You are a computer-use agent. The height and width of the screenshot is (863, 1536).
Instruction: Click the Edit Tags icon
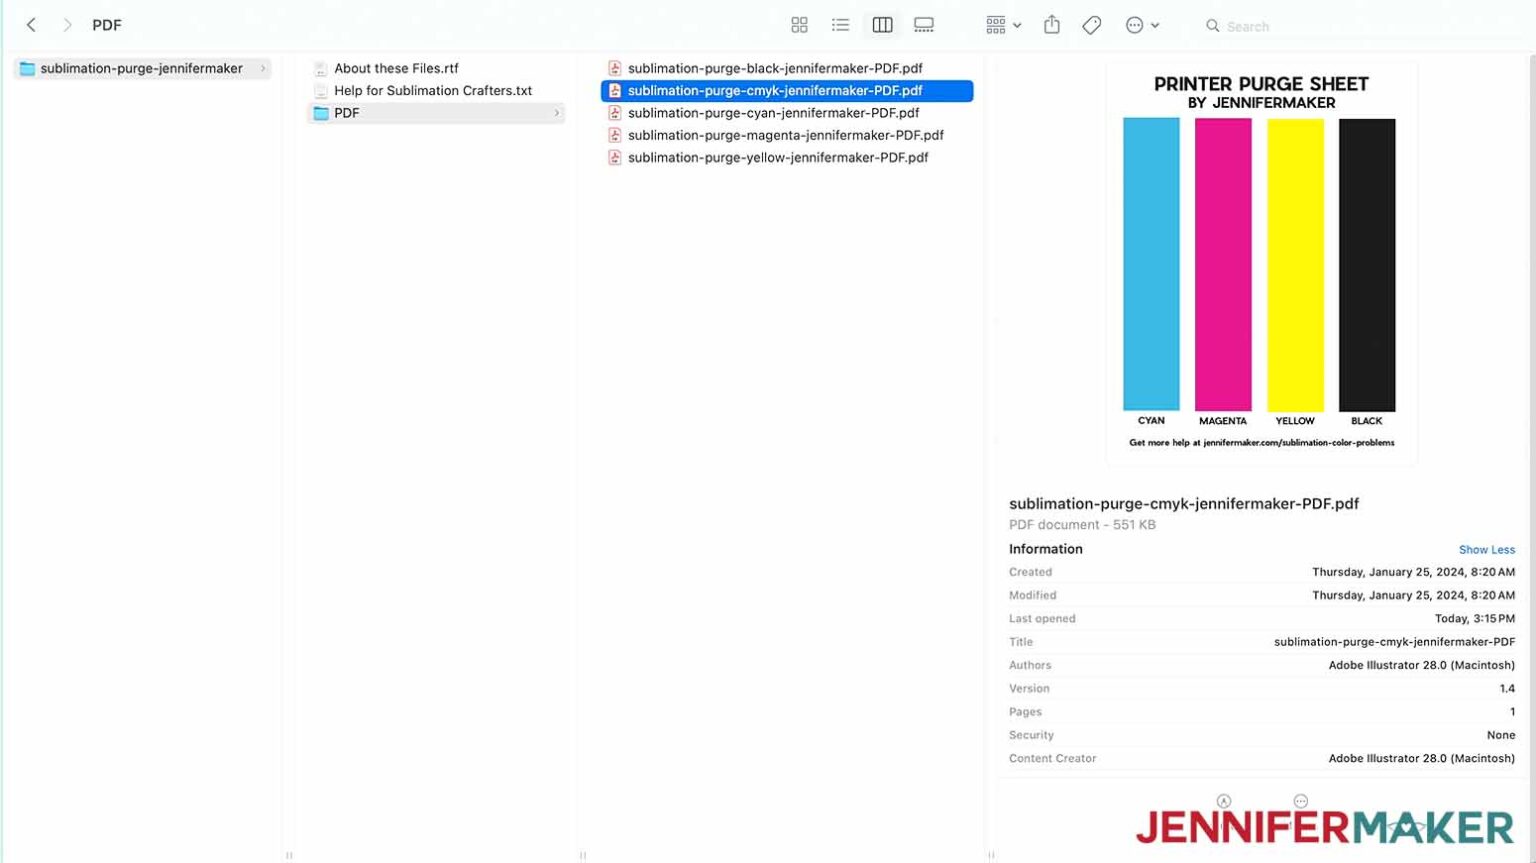1092,25
